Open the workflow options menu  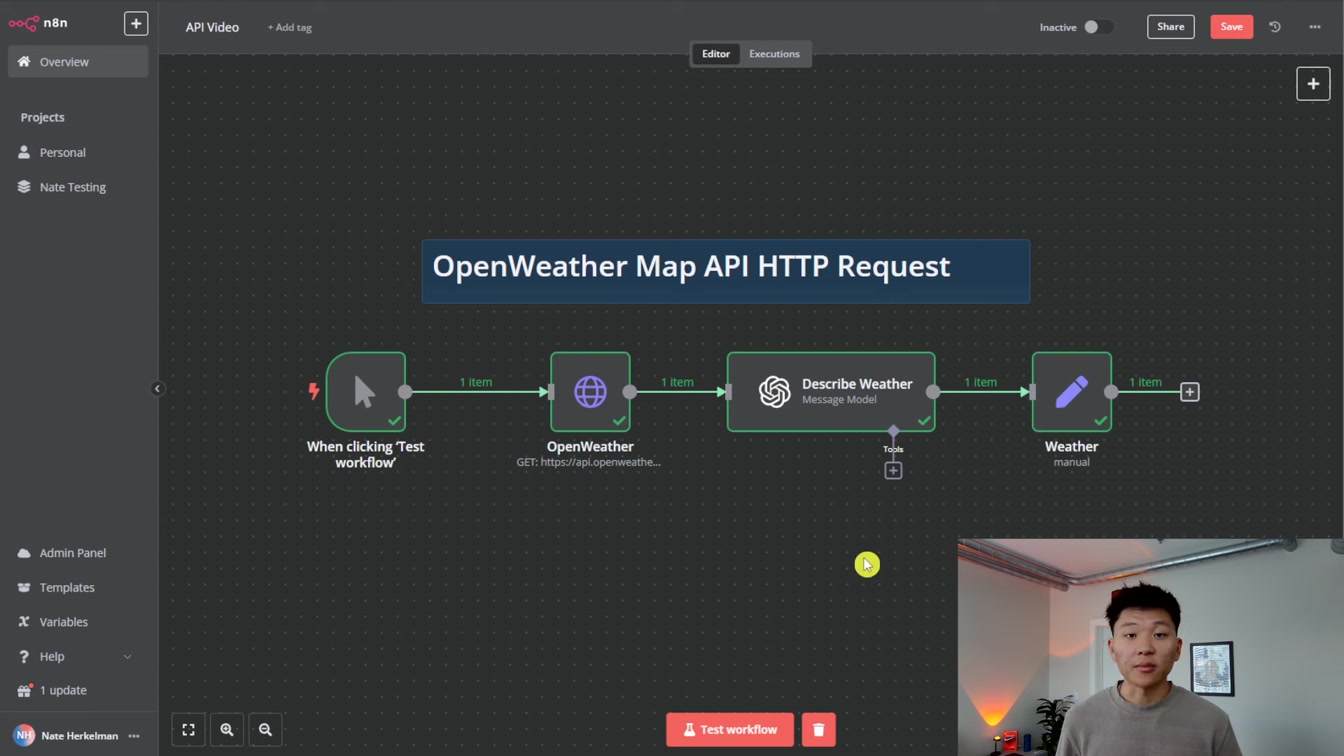coord(1315,27)
